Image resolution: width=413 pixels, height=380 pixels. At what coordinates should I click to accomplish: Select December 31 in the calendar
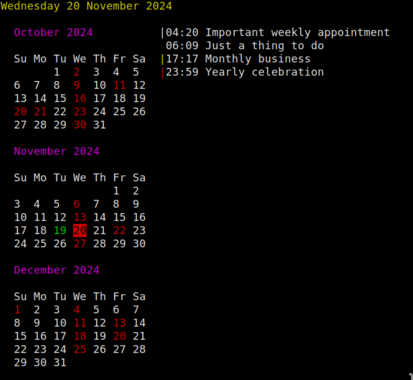60,363
